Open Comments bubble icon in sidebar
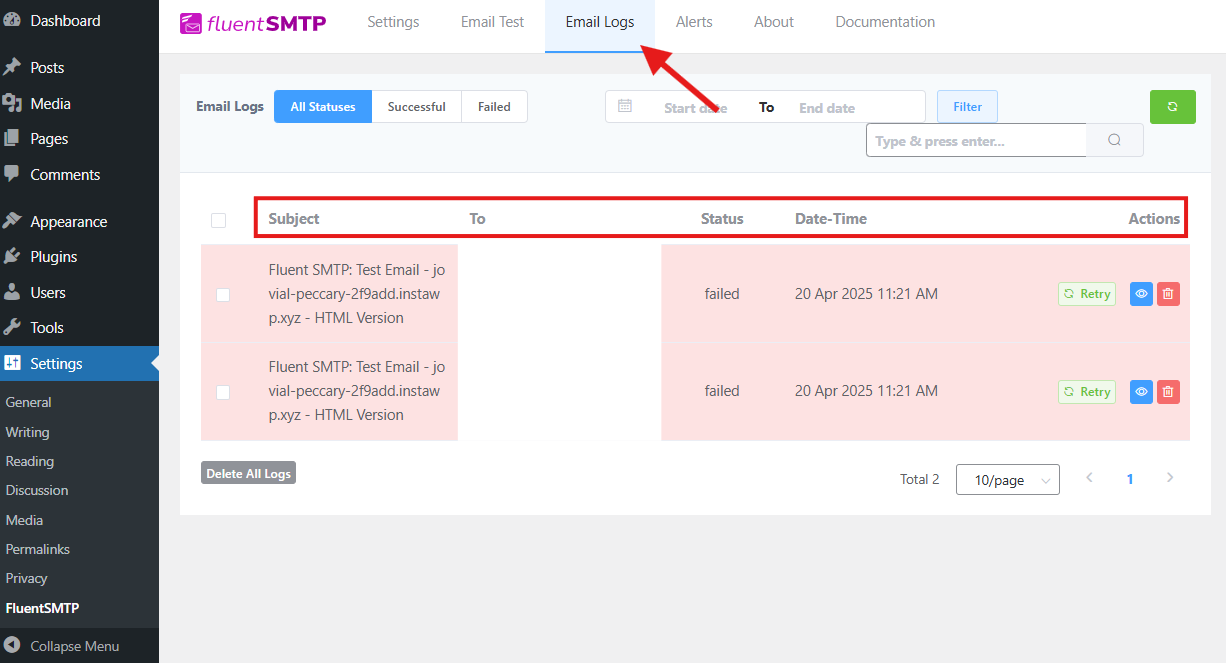The height and width of the screenshot is (663, 1226). click(12, 174)
